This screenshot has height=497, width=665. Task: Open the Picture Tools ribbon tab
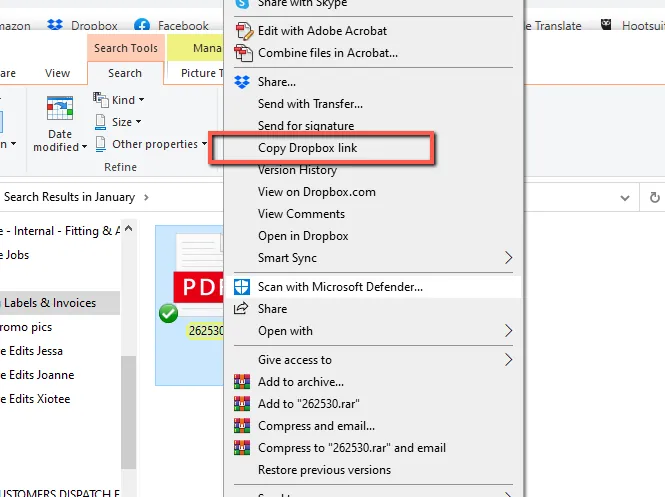201,73
